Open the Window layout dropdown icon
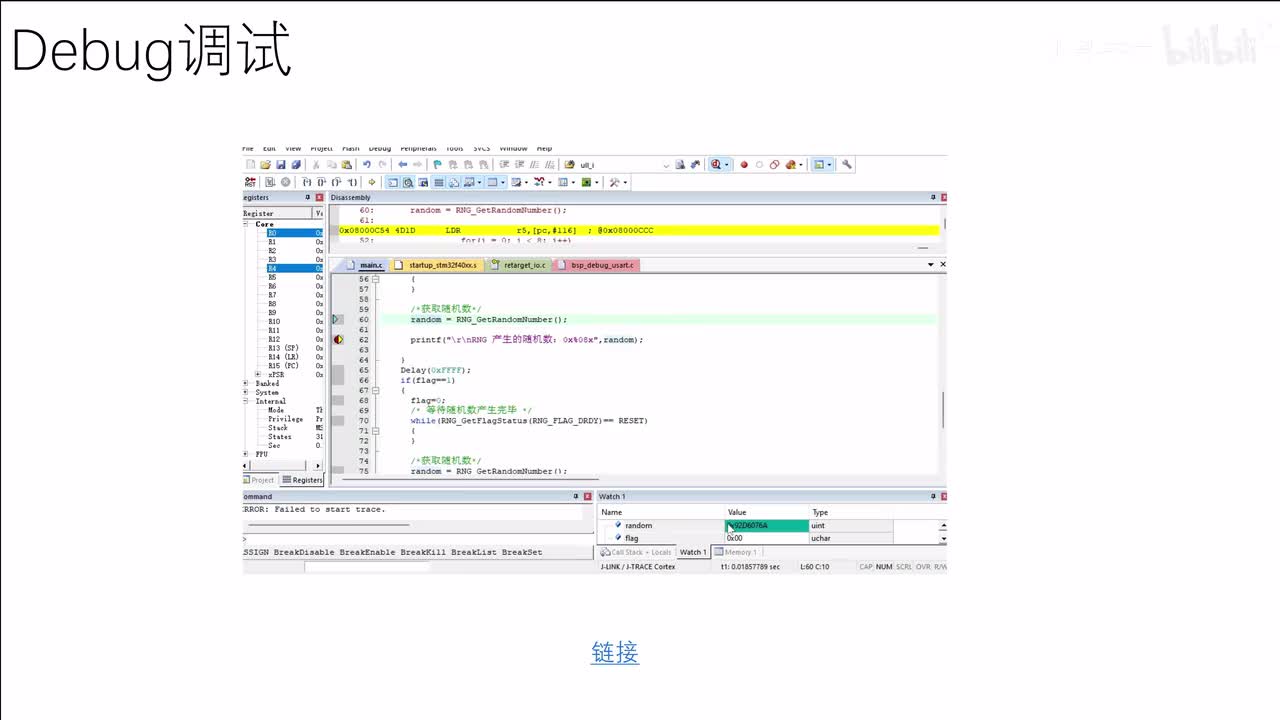The image size is (1280, 720). point(829,165)
